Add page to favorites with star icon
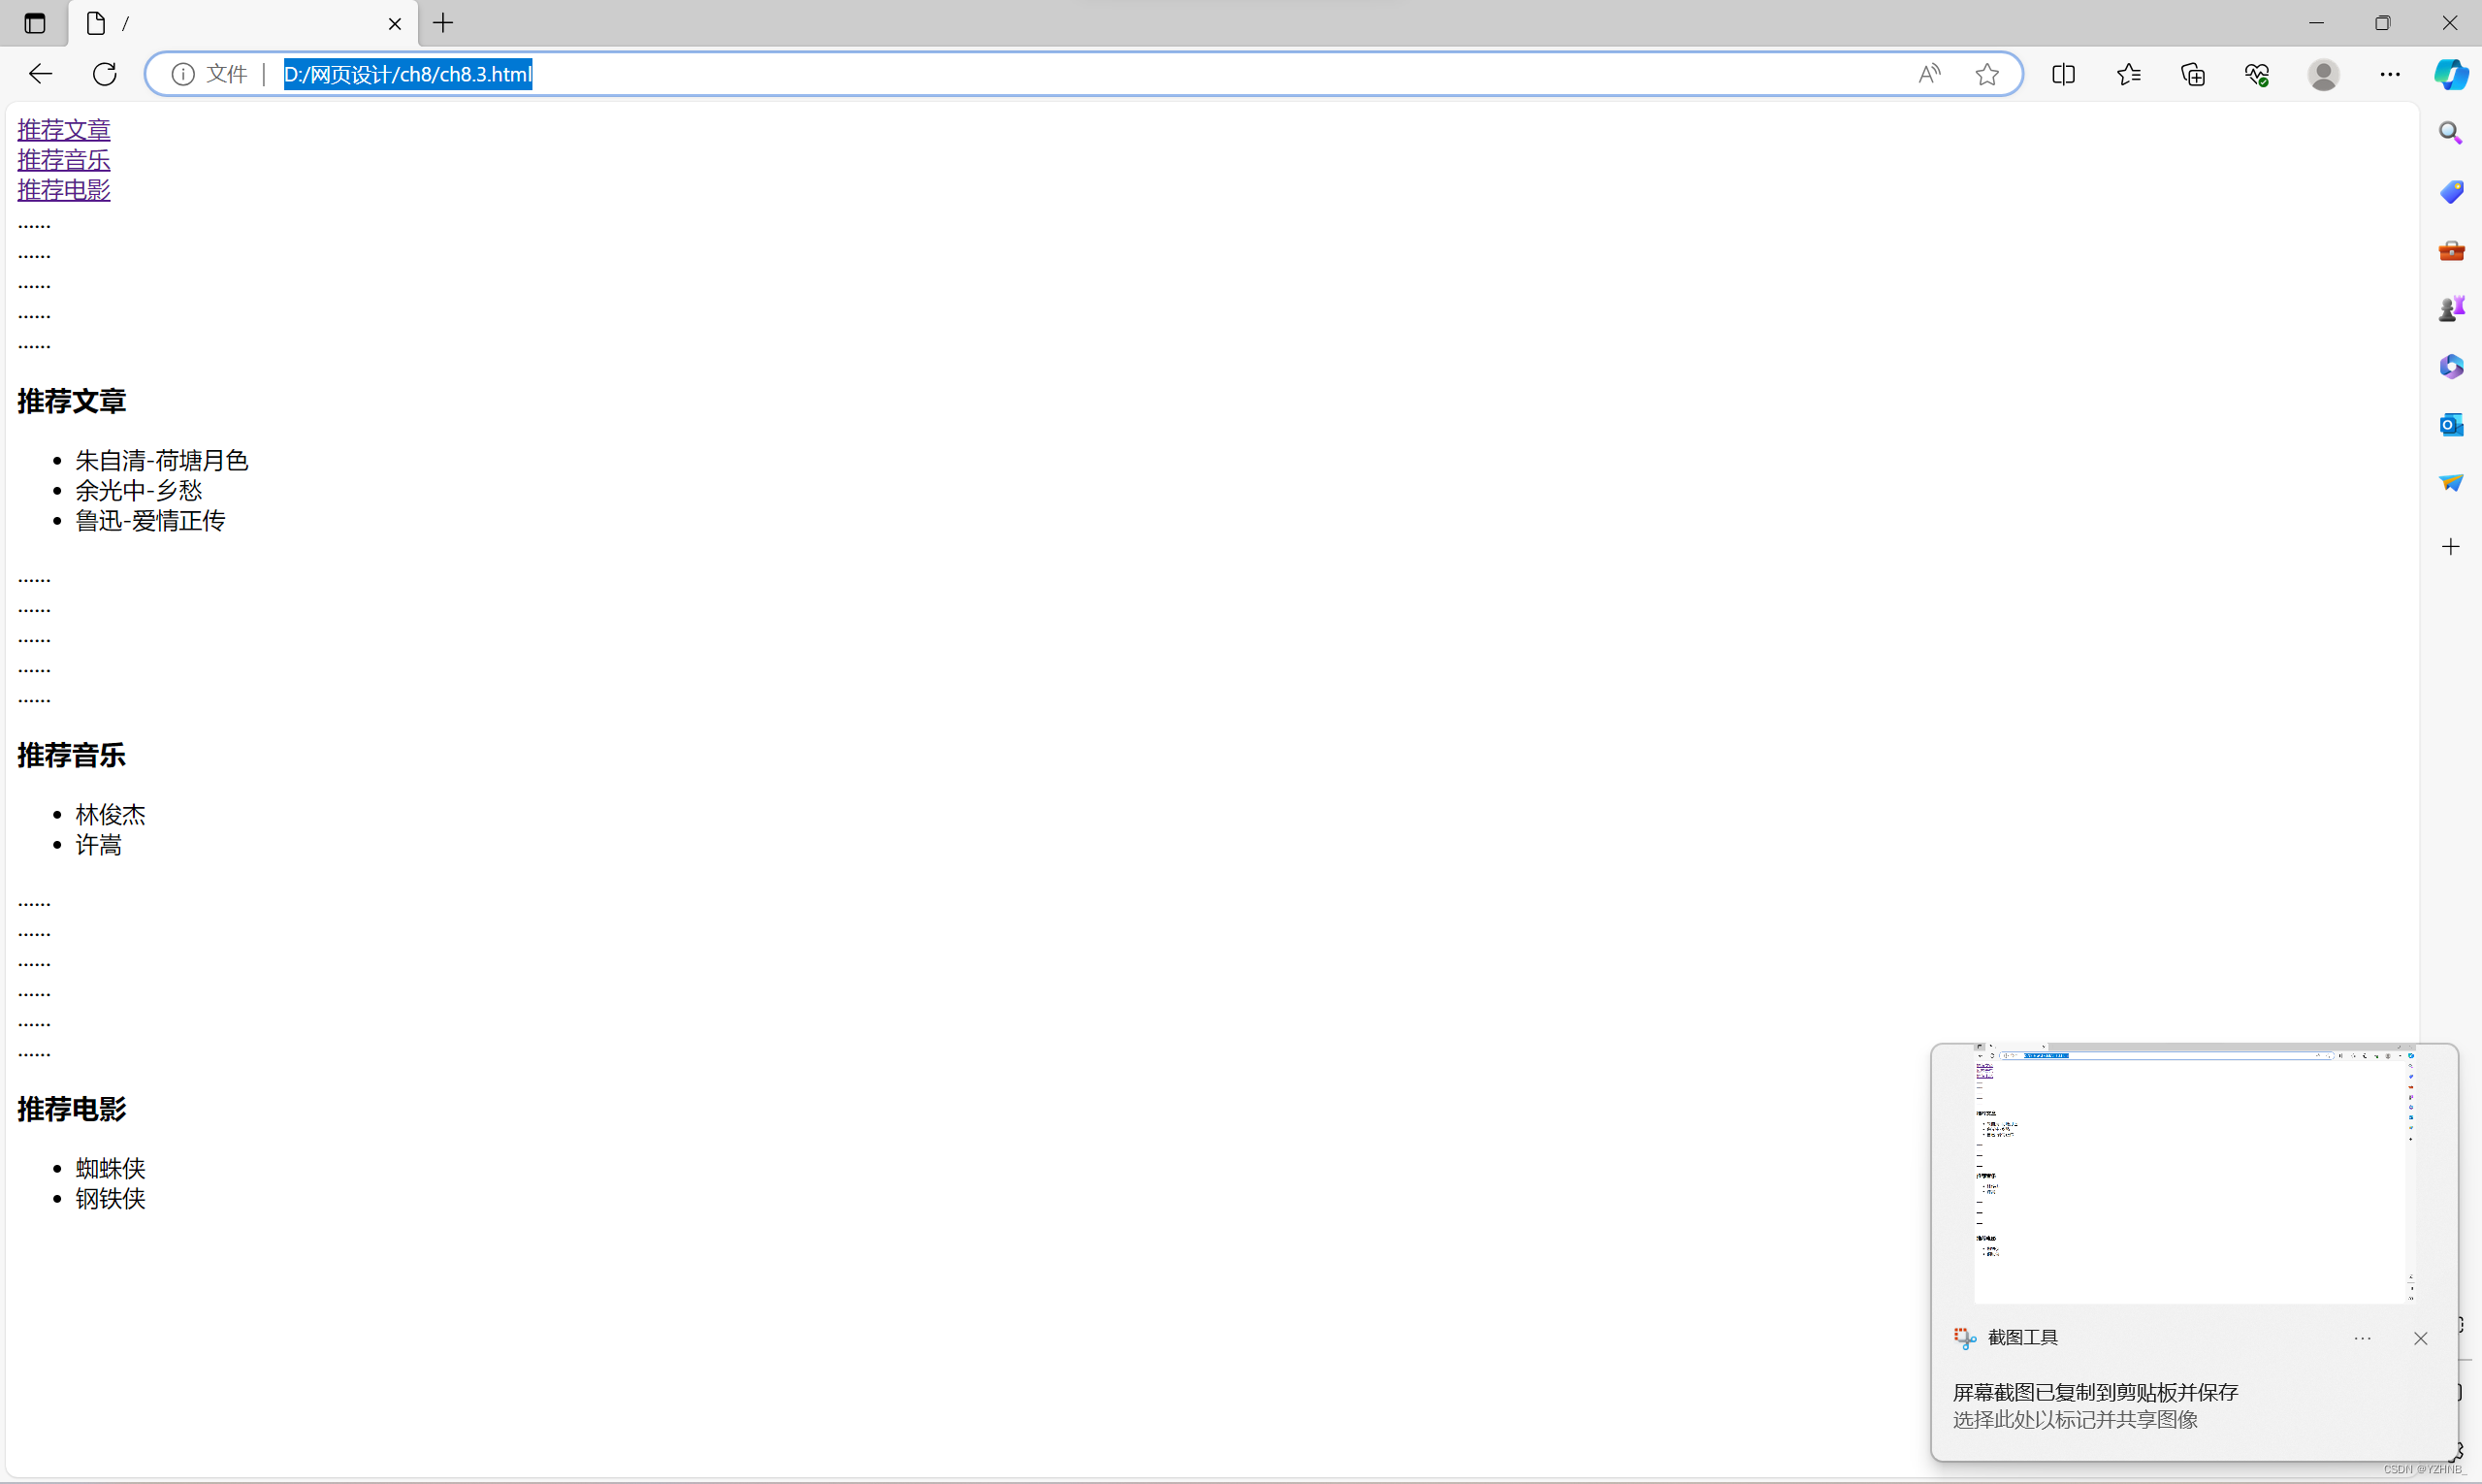This screenshot has height=1484, width=2482. tap(1987, 74)
